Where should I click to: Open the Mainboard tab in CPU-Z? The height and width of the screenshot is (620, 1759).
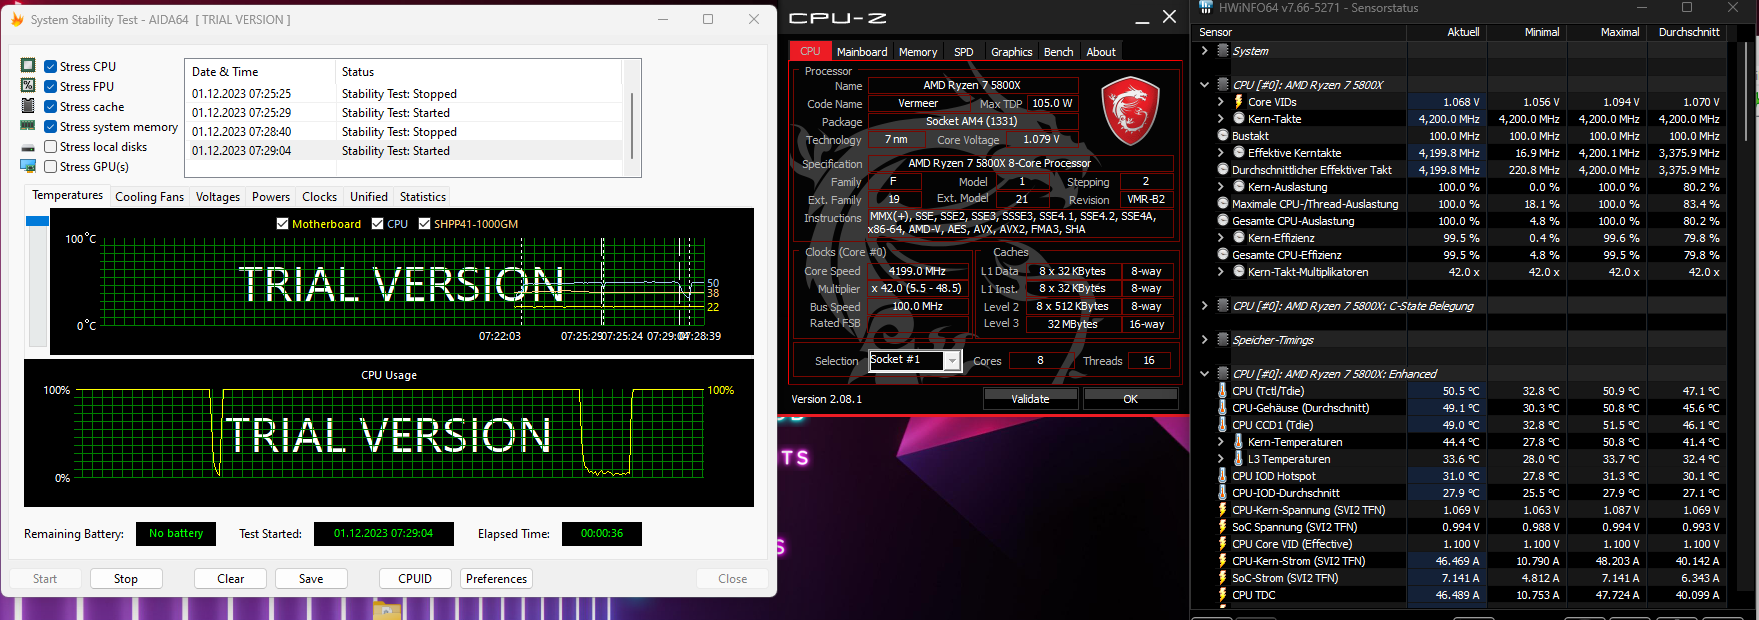pyautogui.click(x=862, y=52)
